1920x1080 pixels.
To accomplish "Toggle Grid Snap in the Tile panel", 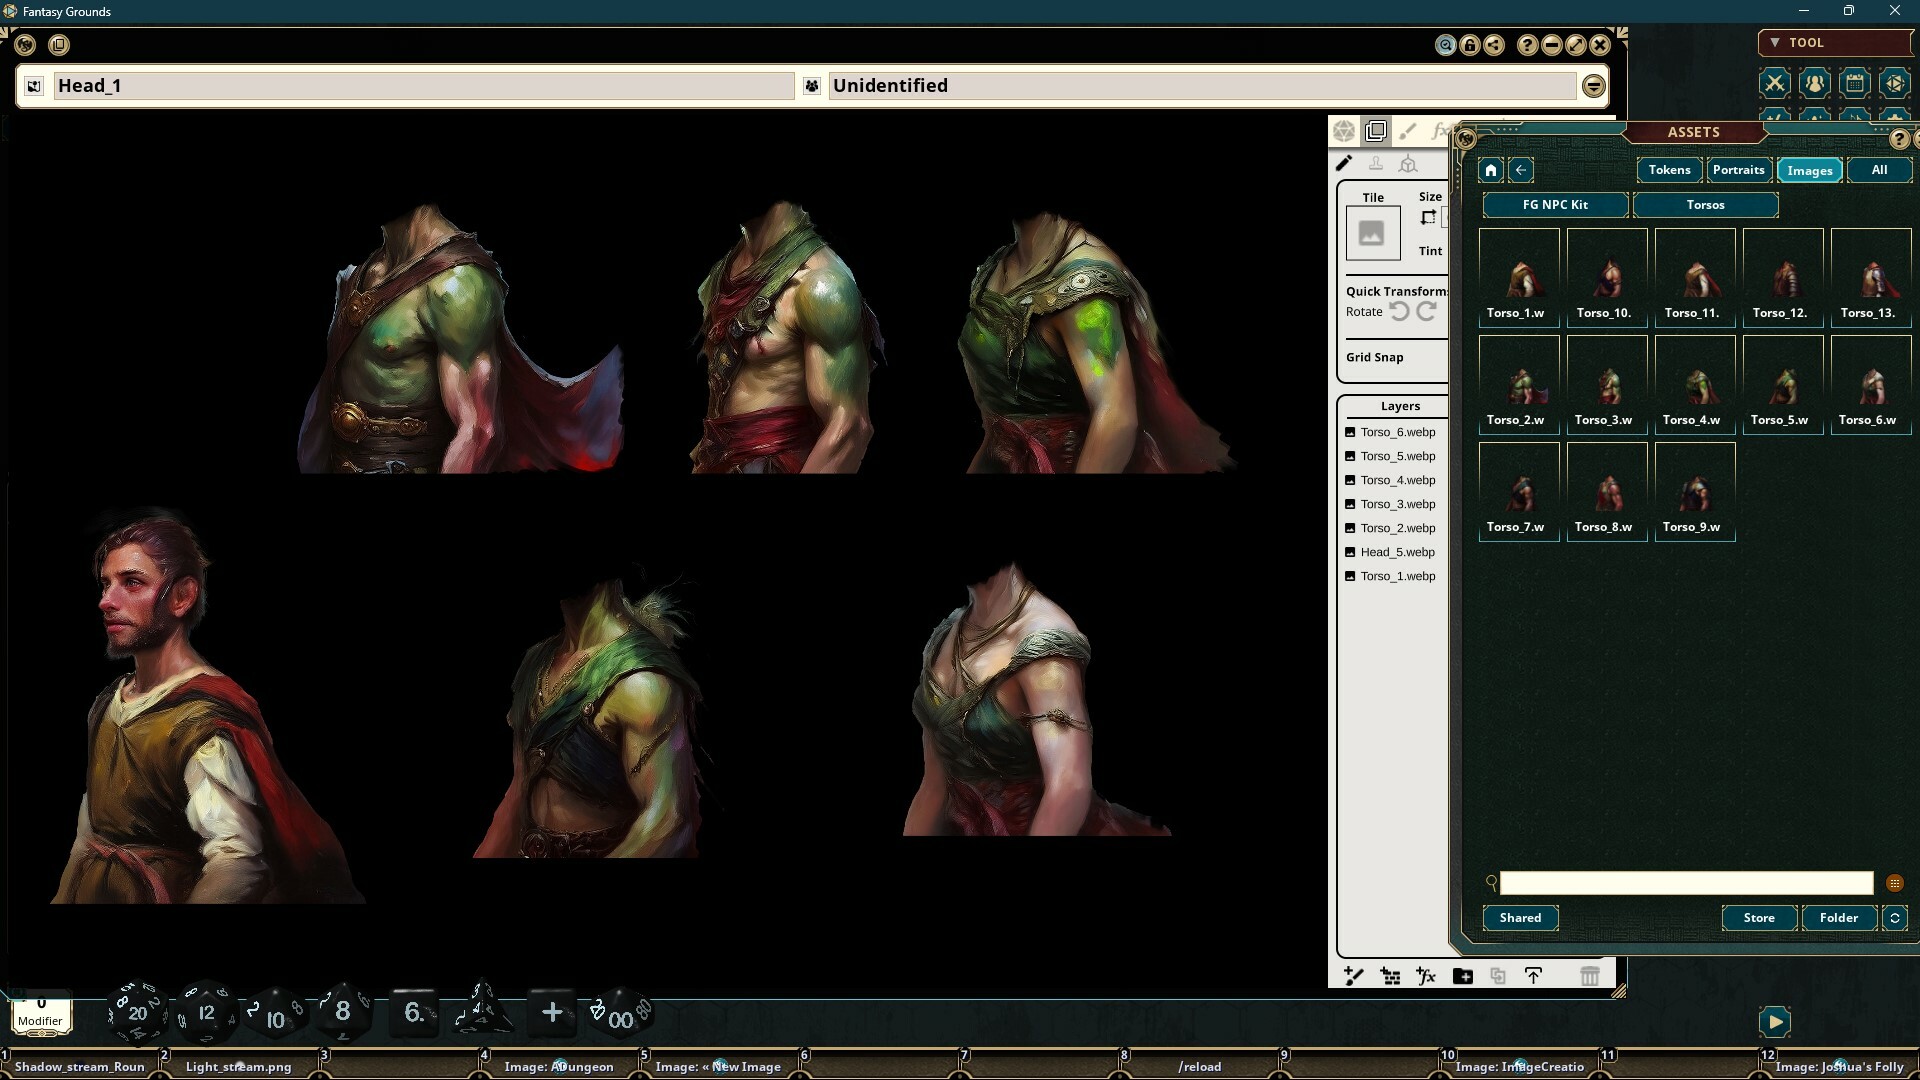I will coord(1375,357).
